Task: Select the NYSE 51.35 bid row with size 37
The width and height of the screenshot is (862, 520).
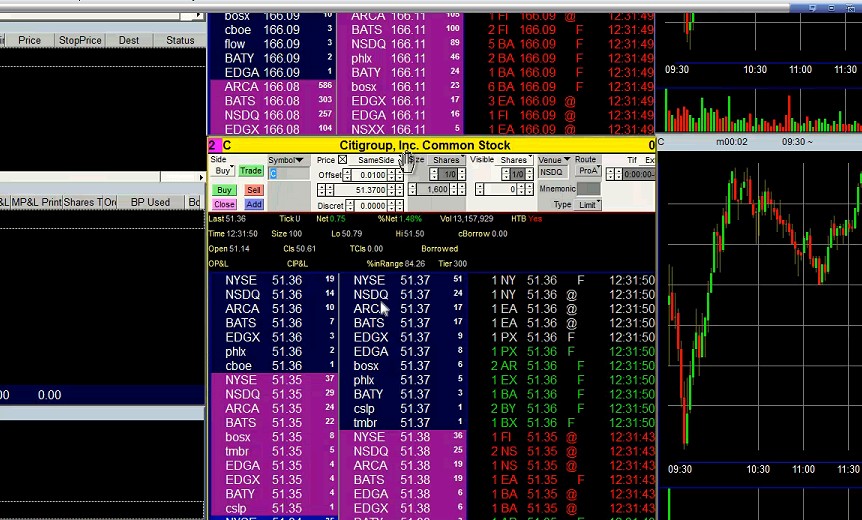Action: (274, 380)
